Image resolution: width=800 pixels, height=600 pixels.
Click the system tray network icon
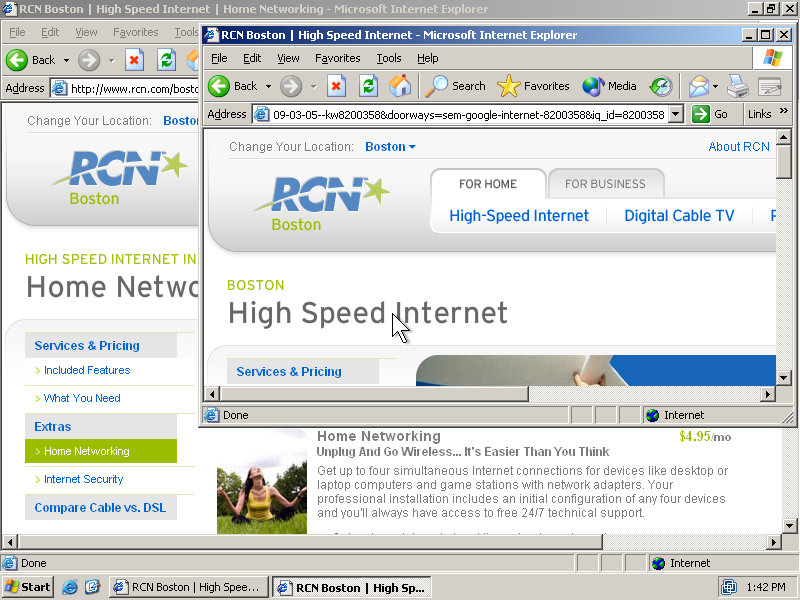(729, 587)
